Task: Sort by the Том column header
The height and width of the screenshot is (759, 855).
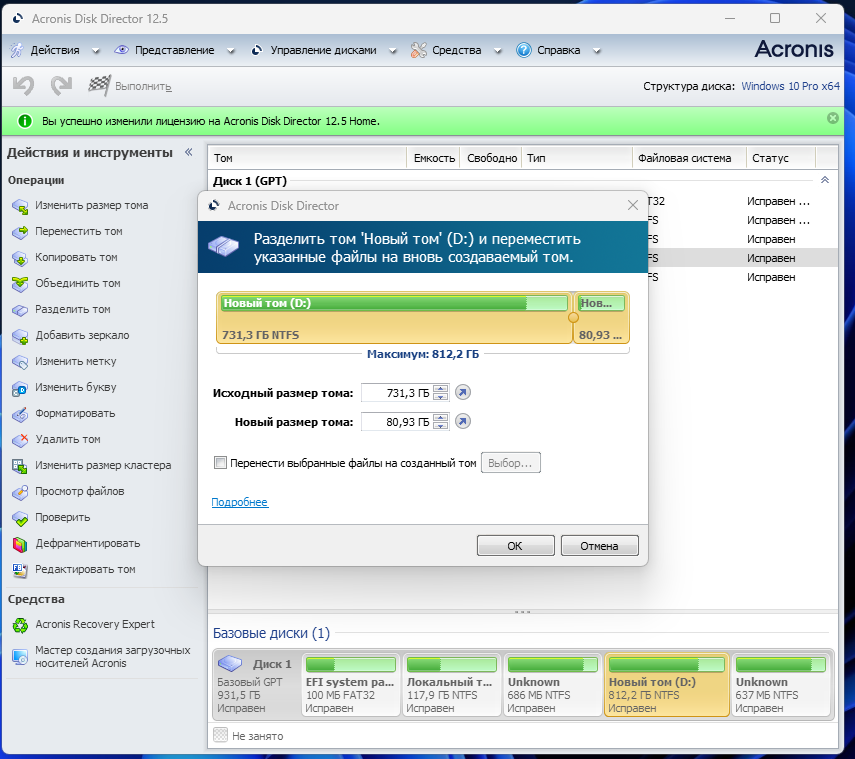Action: (x=308, y=158)
